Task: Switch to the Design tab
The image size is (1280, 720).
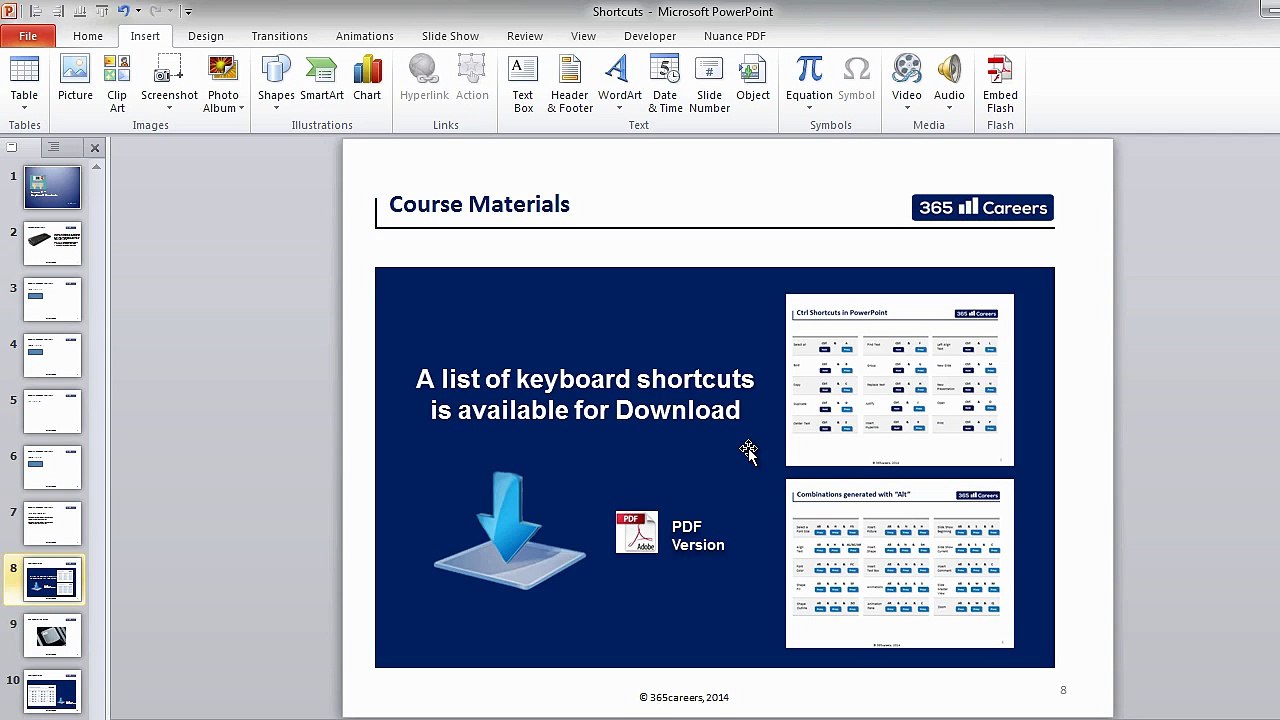Action: click(x=206, y=36)
